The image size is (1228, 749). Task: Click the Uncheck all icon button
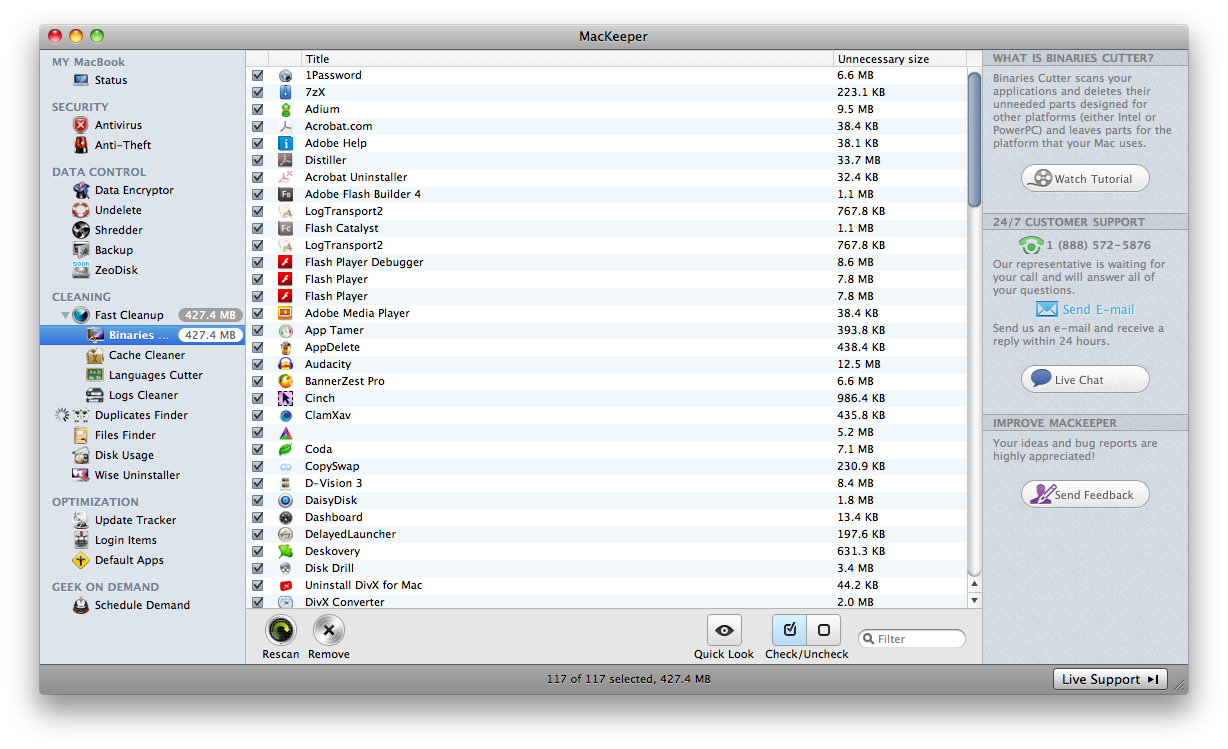click(x=824, y=630)
